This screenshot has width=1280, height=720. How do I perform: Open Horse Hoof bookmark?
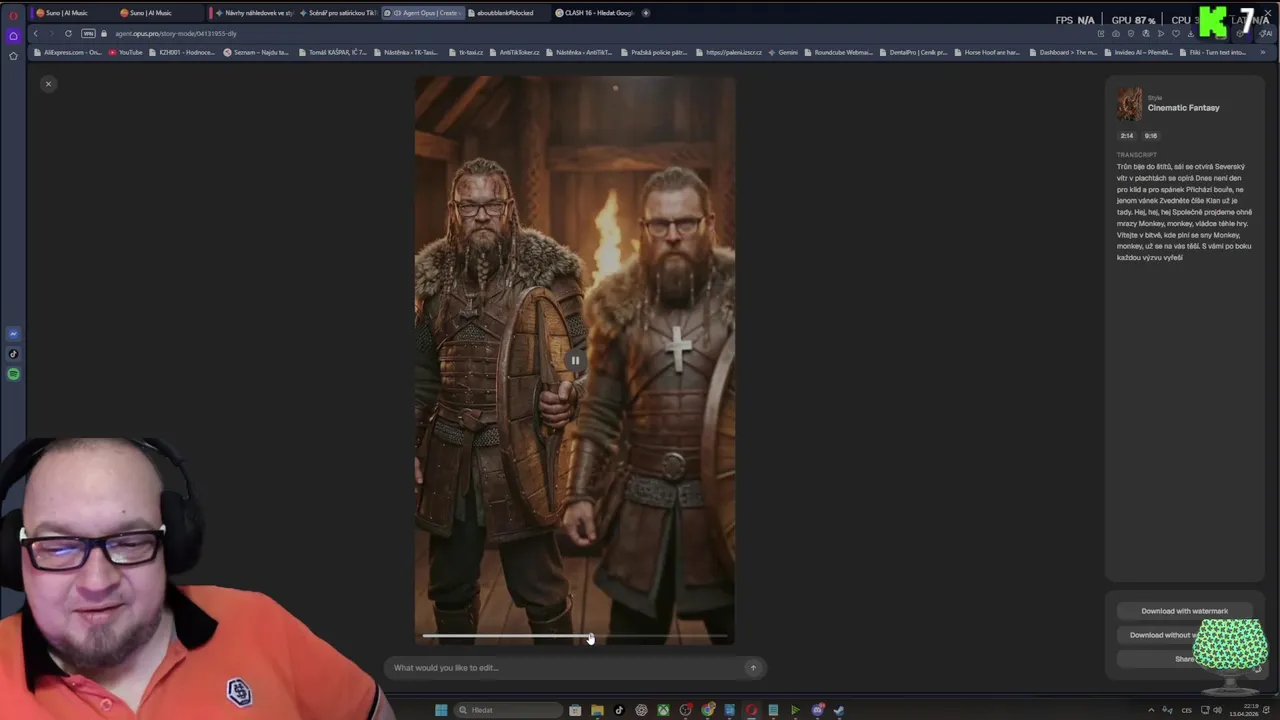click(x=987, y=52)
